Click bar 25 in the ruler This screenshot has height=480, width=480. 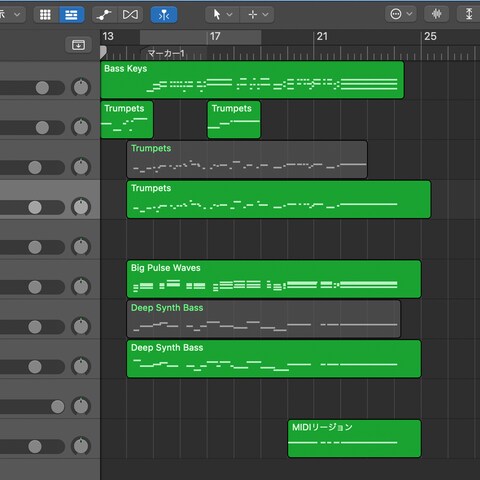[430, 36]
